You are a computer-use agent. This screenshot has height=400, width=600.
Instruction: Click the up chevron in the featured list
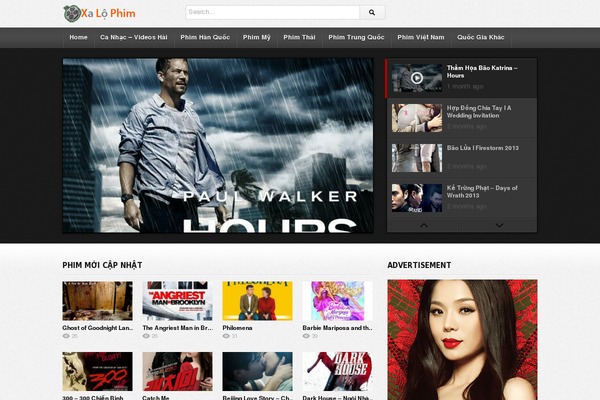point(424,225)
